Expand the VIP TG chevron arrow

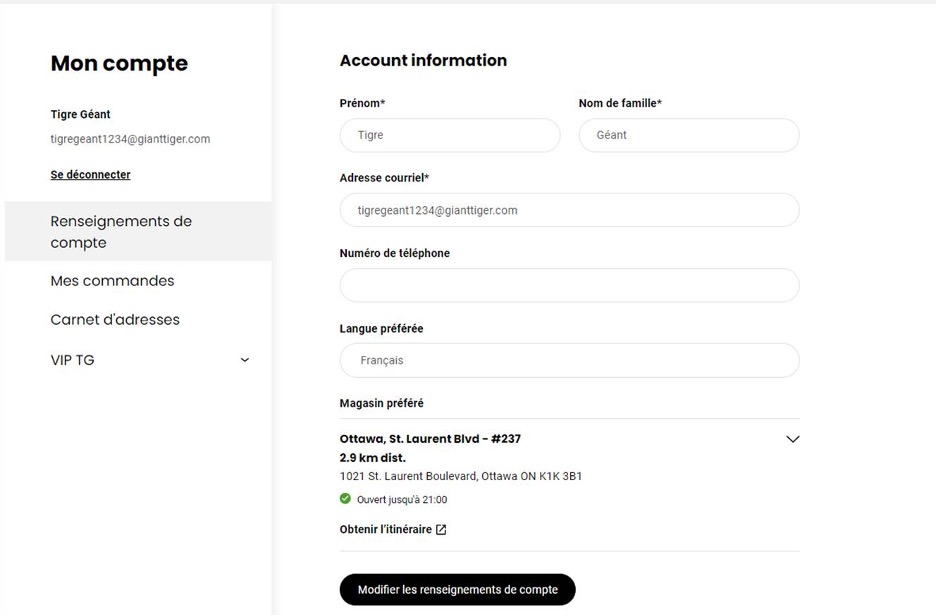245,360
